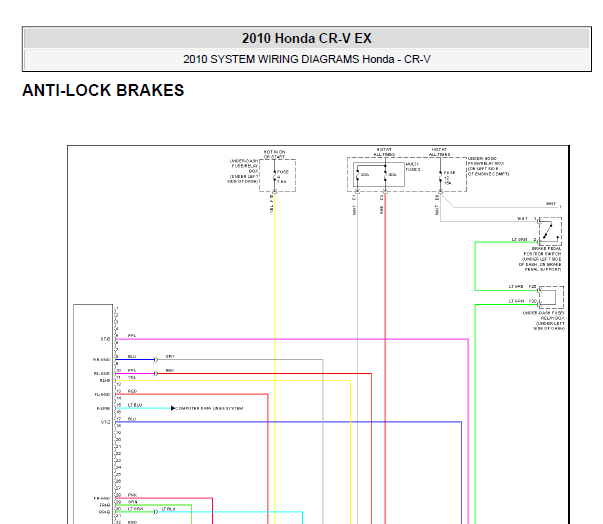Click the 'GRN' wire label at pin 29

(x=132, y=502)
